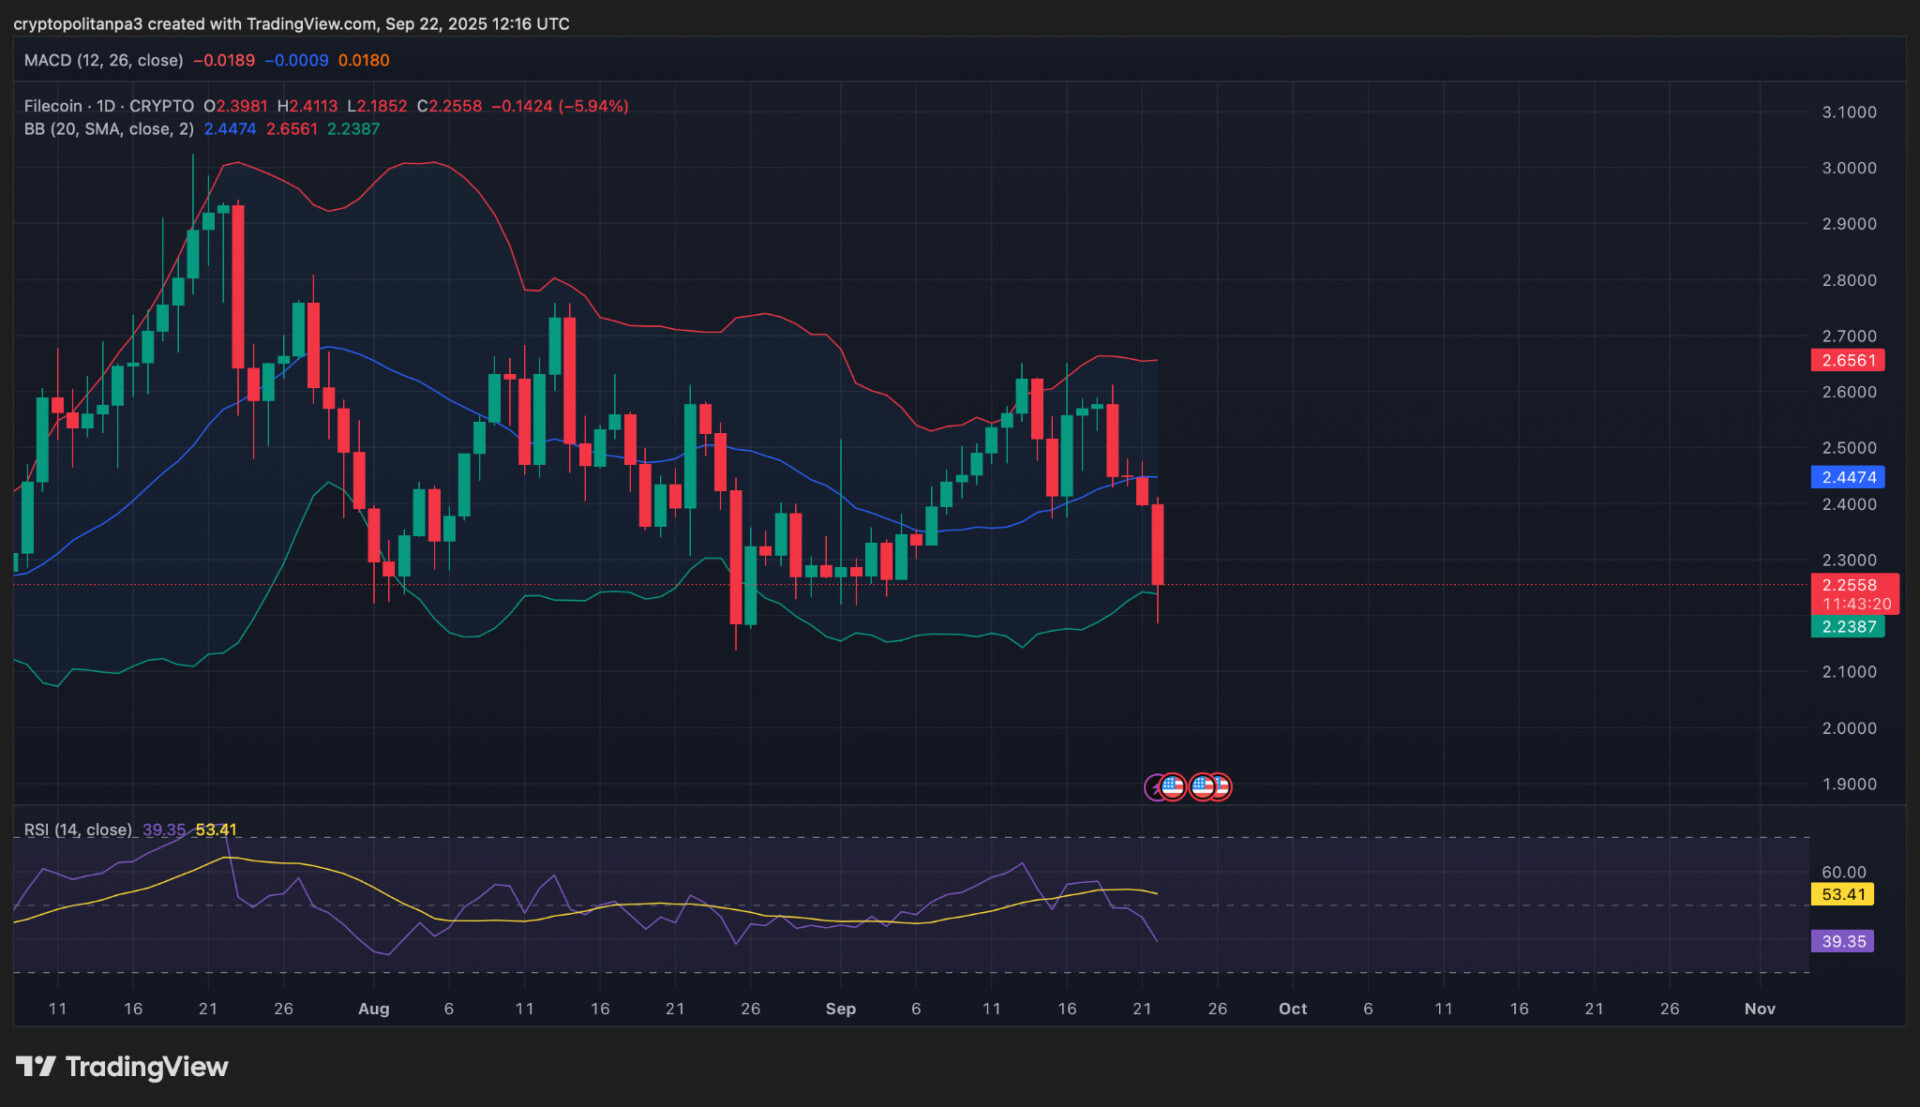Image resolution: width=1920 pixels, height=1107 pixels.
Task: Click the Aug label on time axis
Action: click(x=373, y=1008)
